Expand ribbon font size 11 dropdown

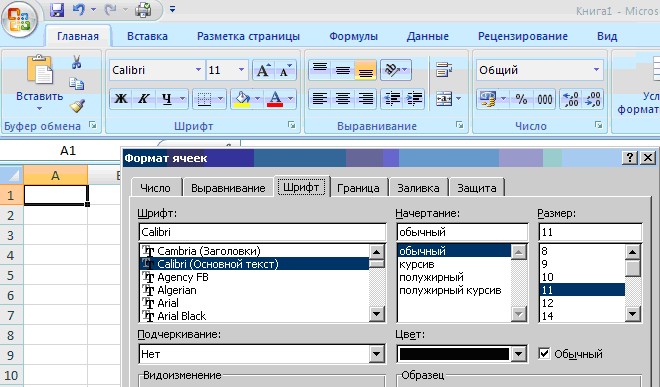[x=241, y=69]
